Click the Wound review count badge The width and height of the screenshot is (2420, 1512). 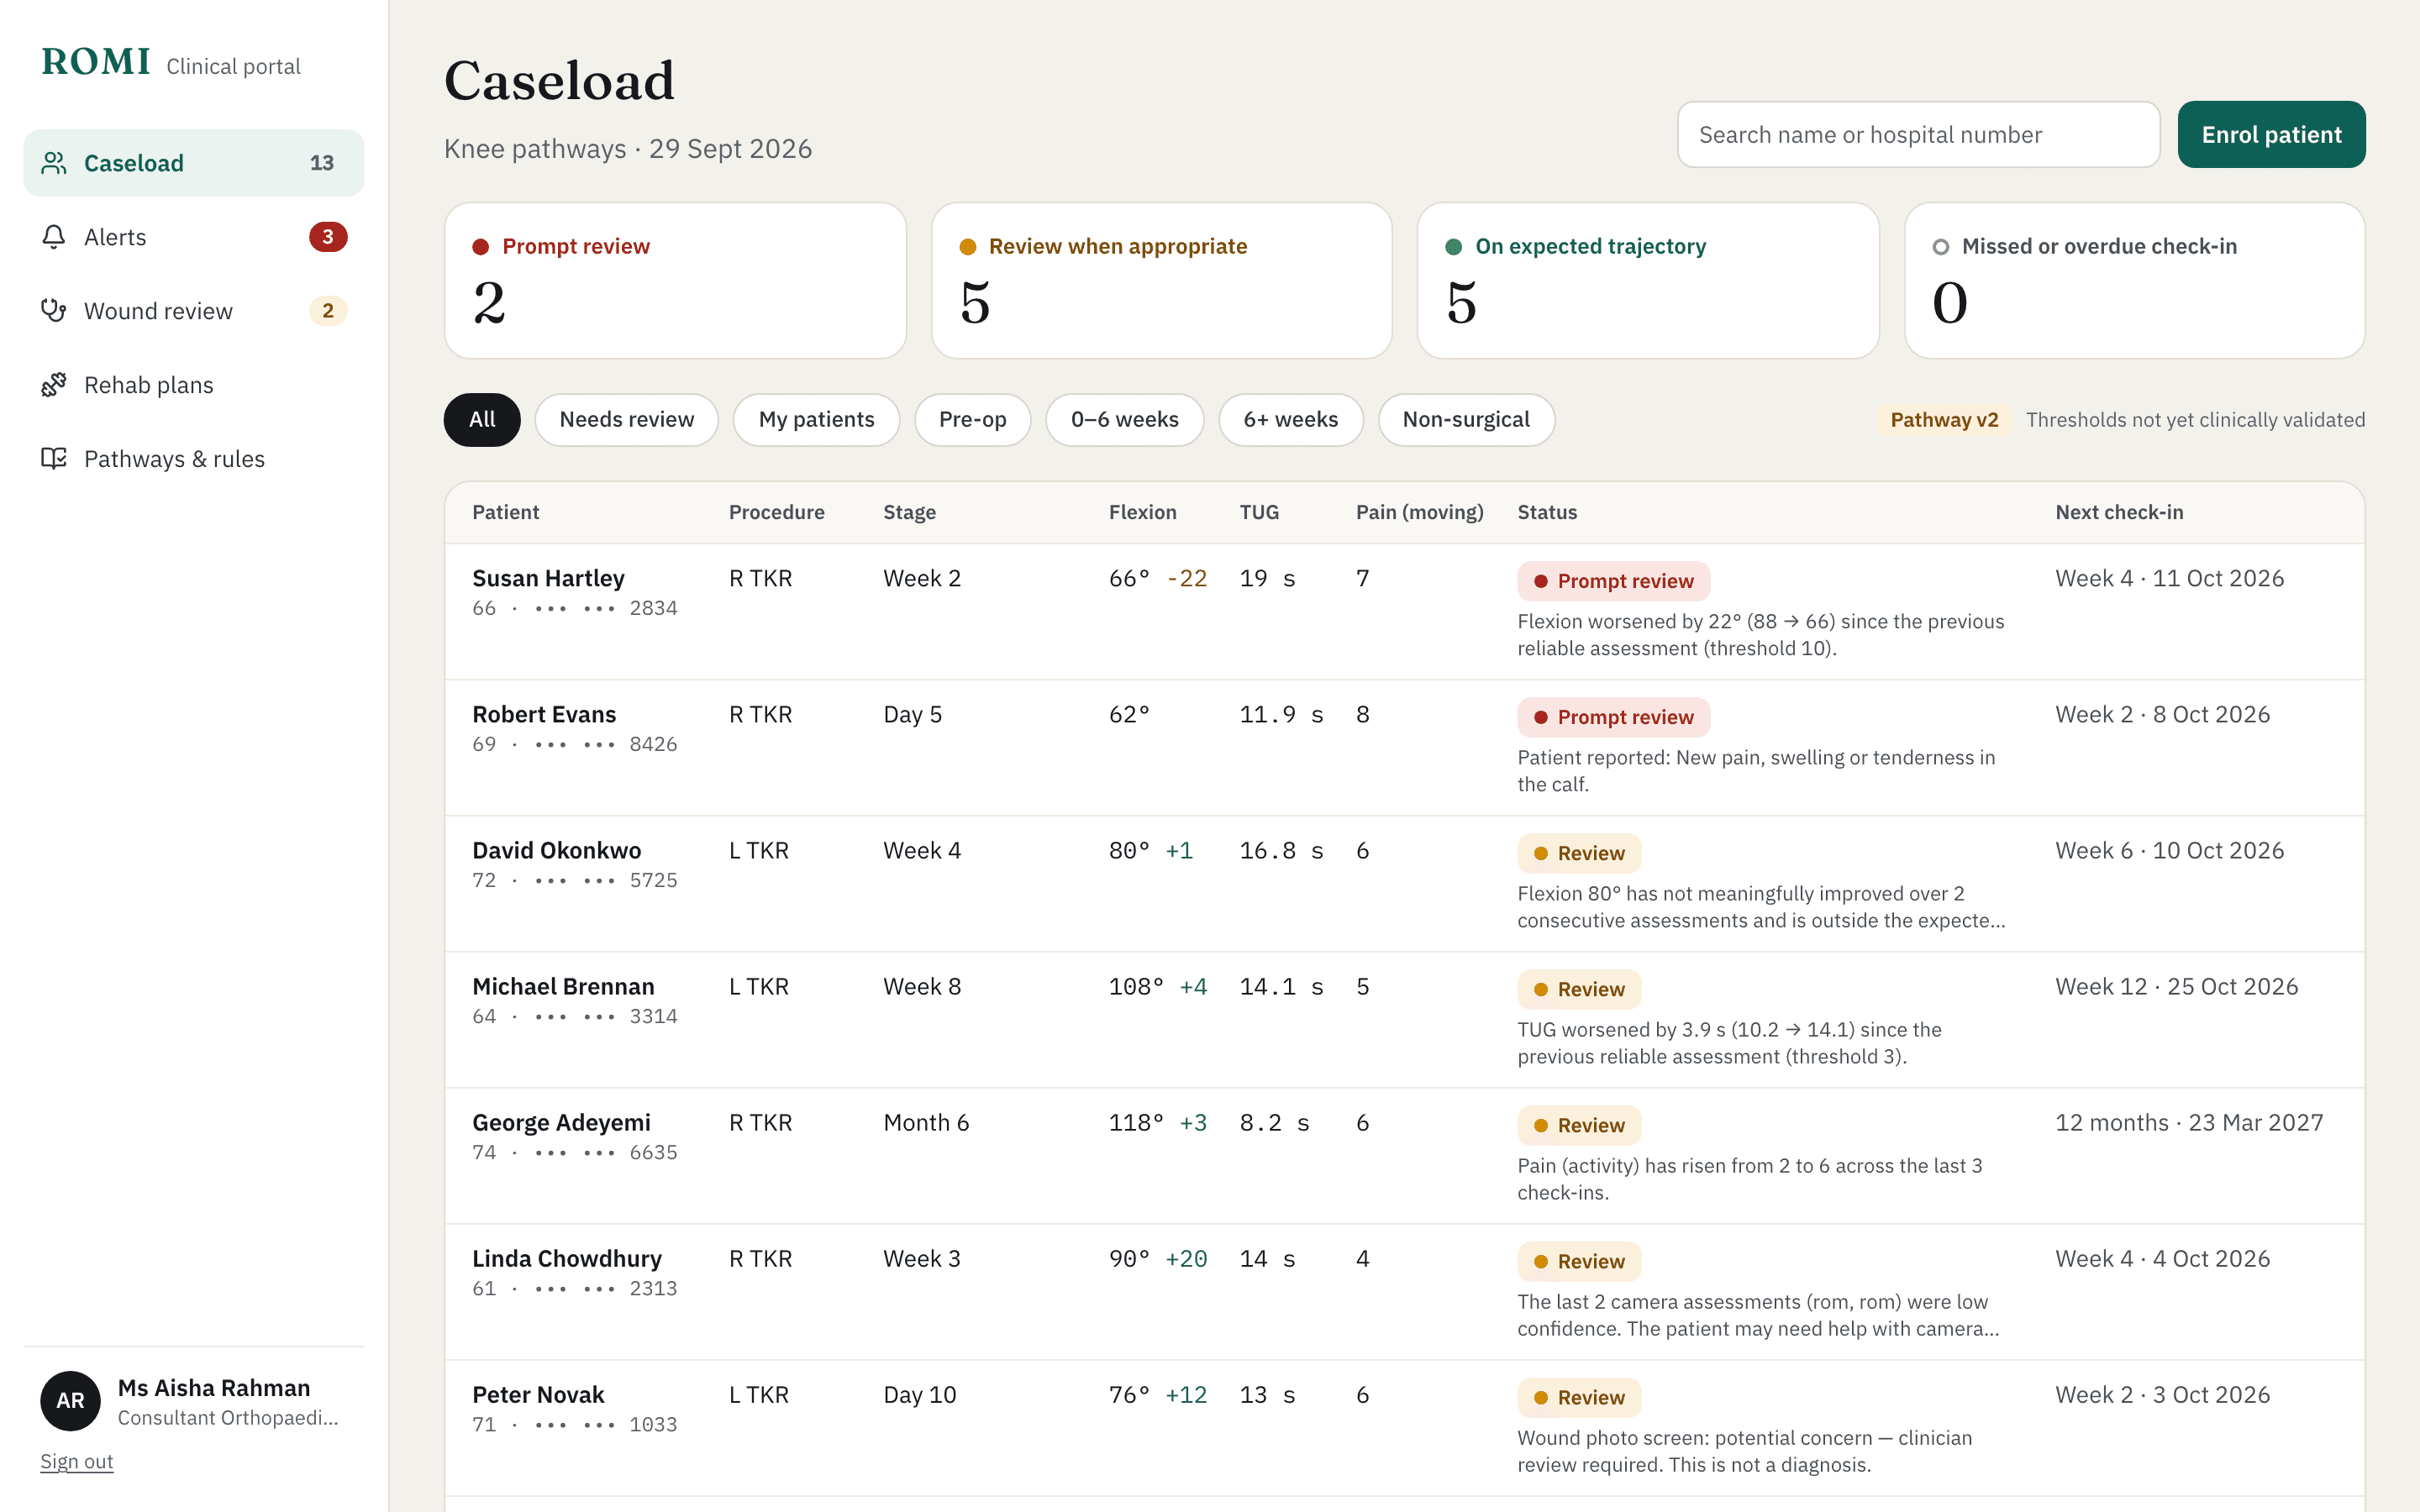tap(328, 311)
